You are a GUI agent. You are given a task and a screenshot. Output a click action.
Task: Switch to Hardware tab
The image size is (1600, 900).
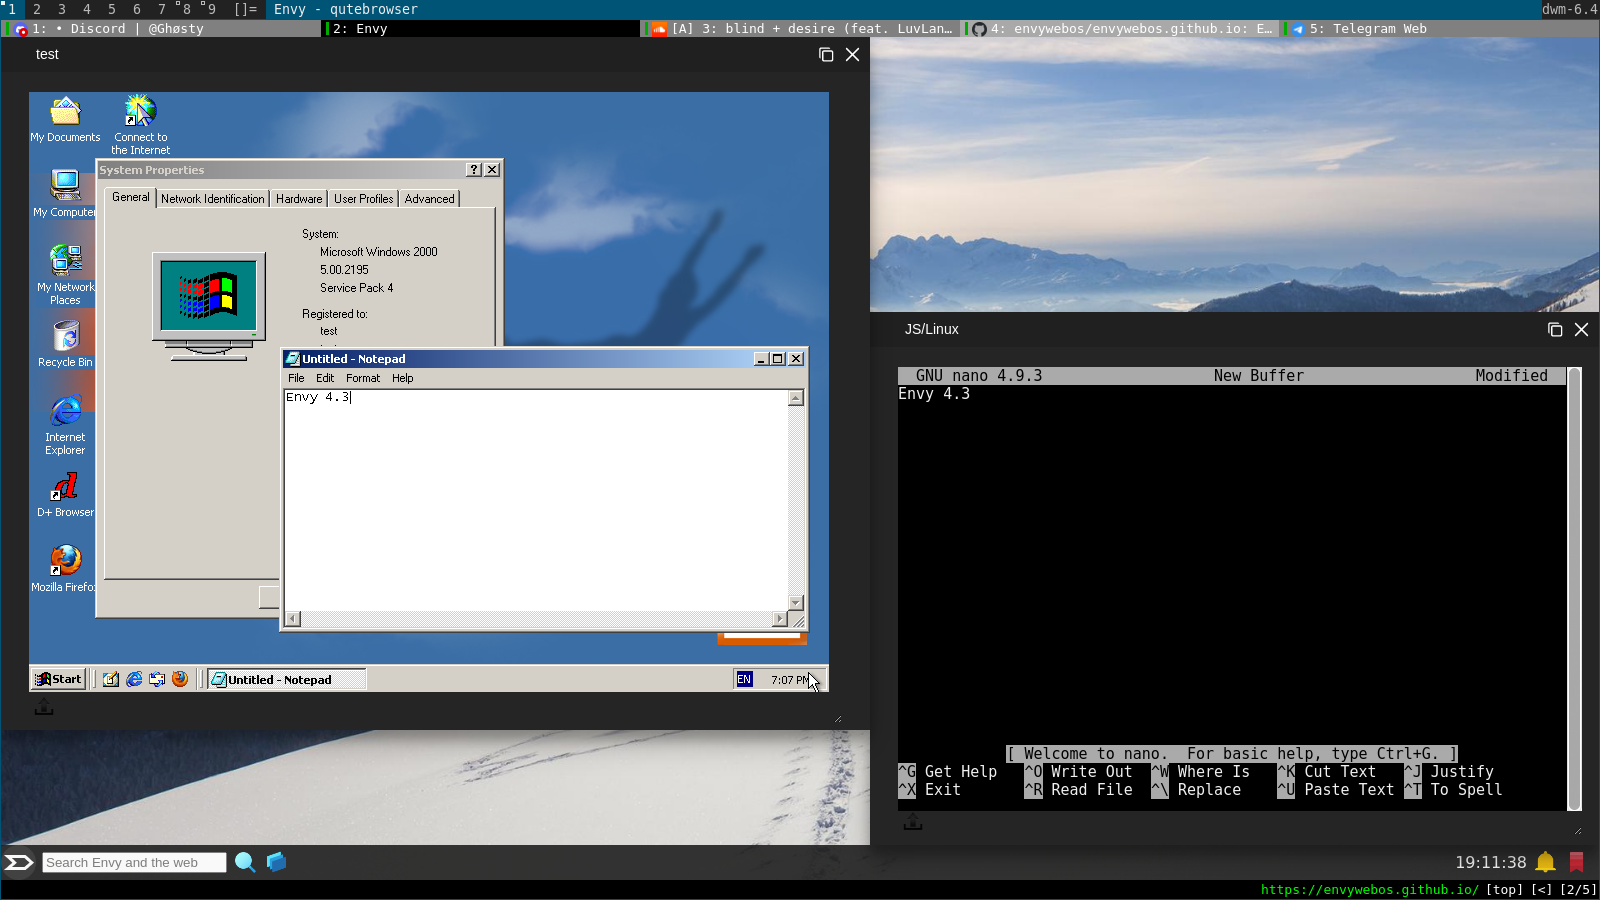pos(299,199)
